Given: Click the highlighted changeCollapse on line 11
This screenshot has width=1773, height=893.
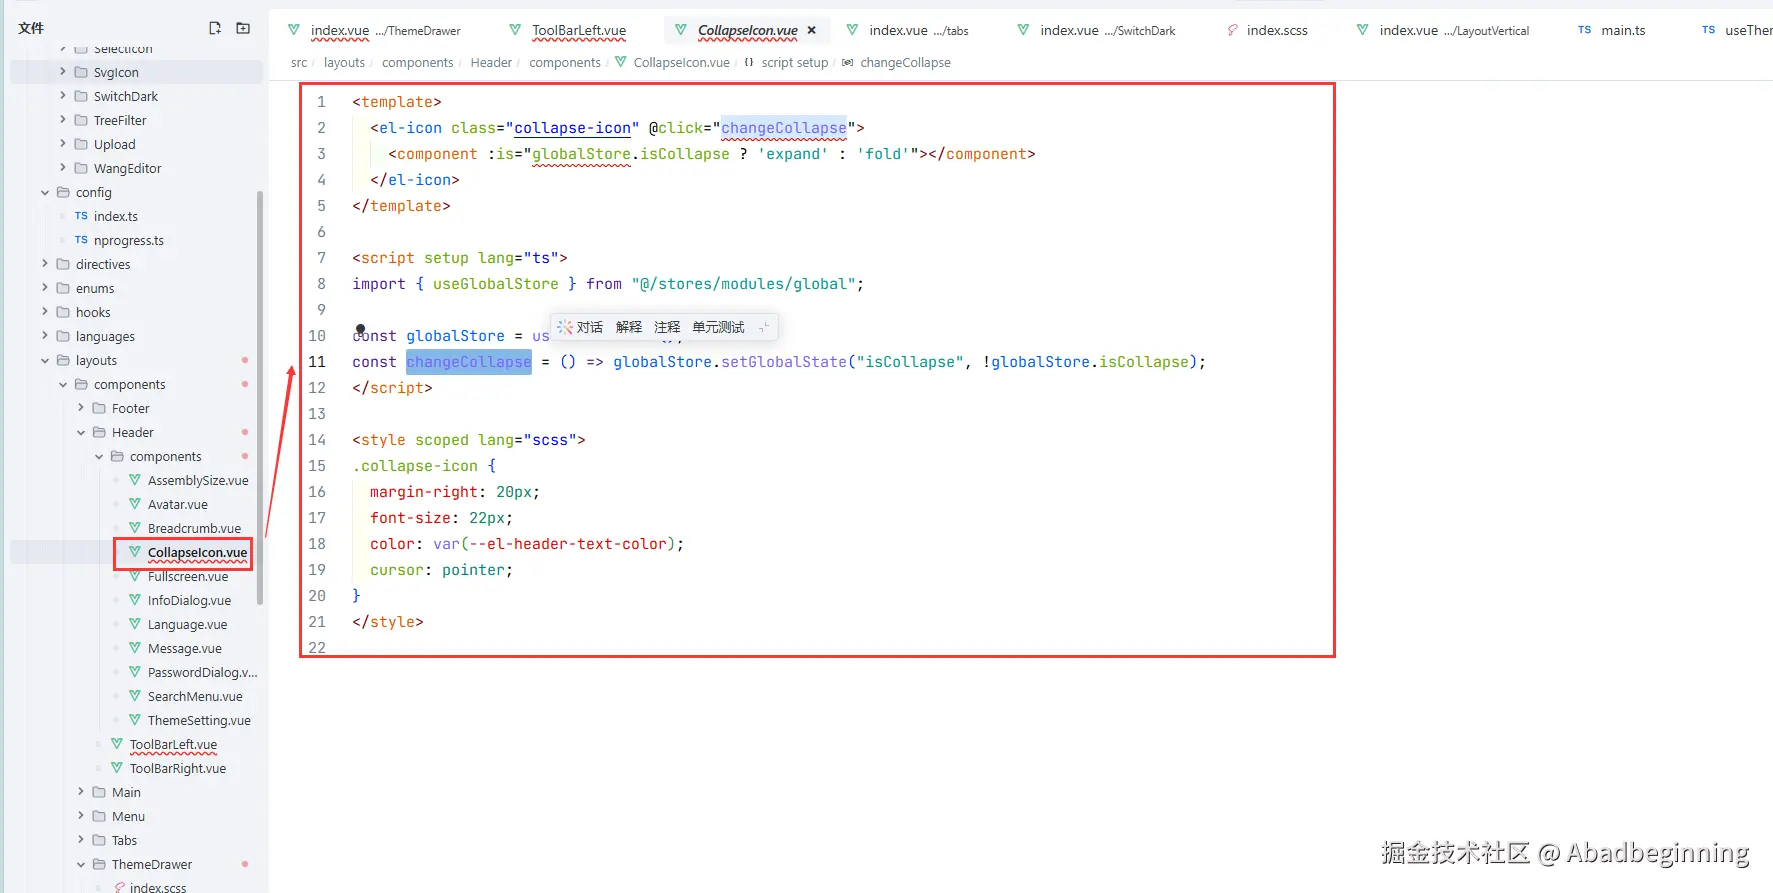Looking at the screenshot, I should (469, 362).
